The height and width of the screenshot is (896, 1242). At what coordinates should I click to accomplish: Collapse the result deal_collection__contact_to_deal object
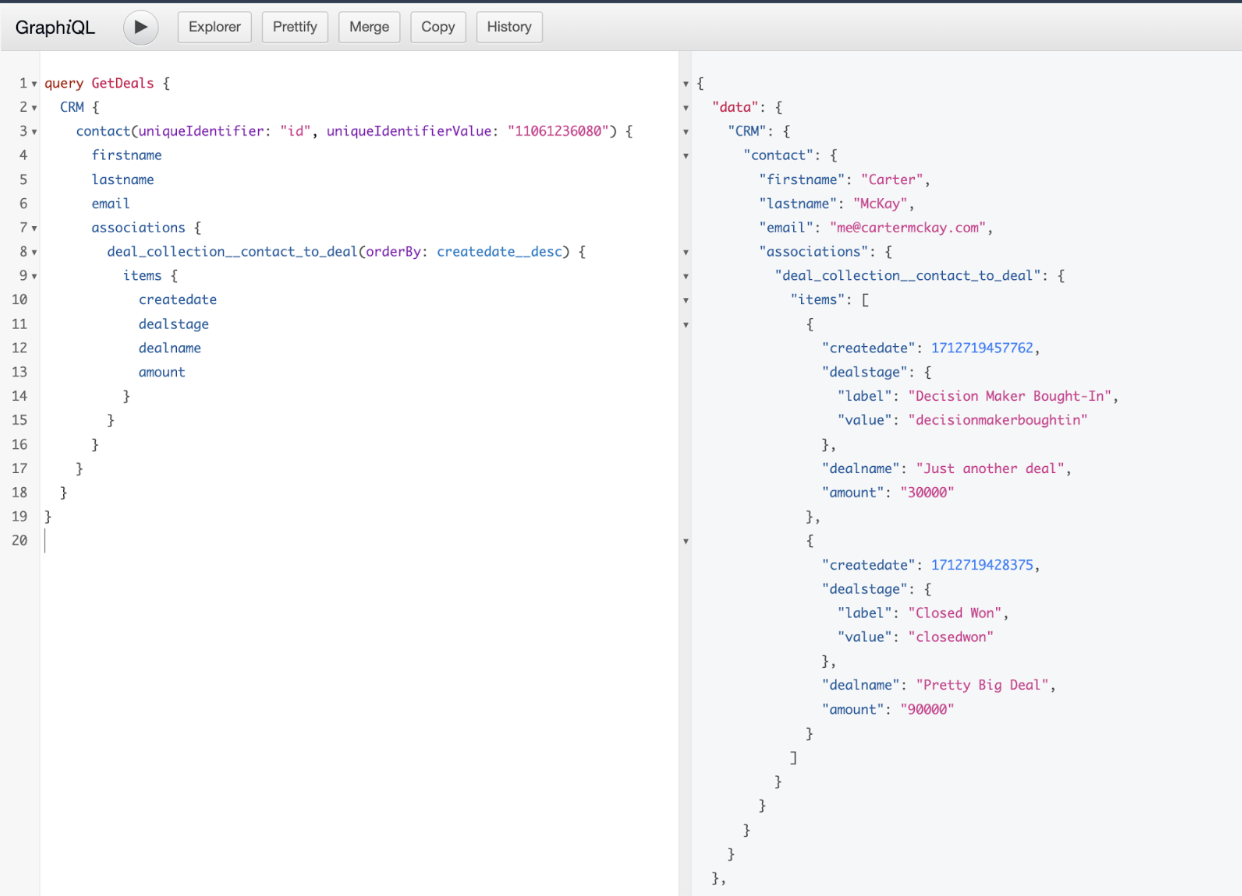click(x=686, y=276)
